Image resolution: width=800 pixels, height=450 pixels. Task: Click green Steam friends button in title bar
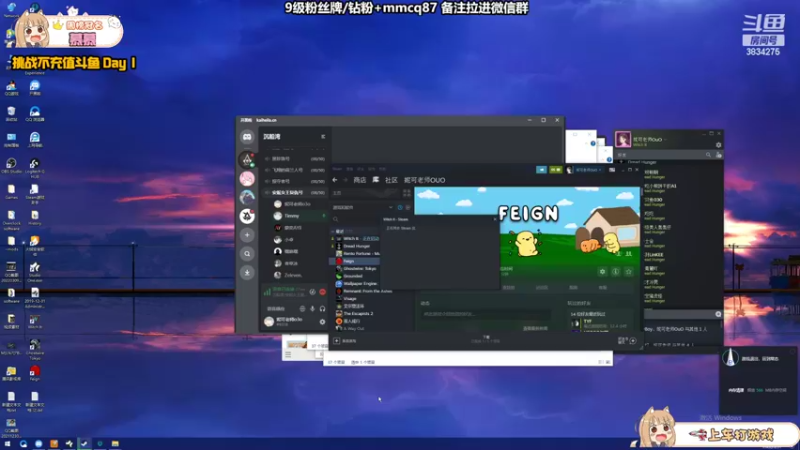tap(556, 170)
